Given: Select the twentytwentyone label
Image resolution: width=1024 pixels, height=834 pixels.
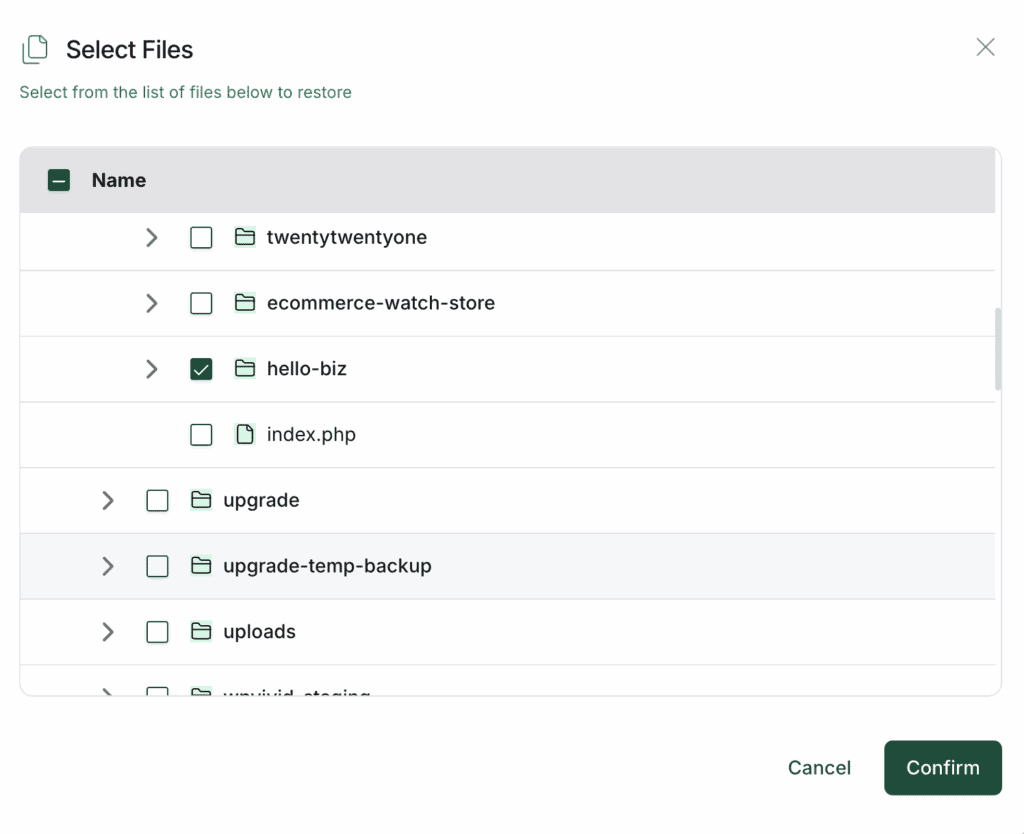Looking at the screenshot, I should tap(347, 237).
